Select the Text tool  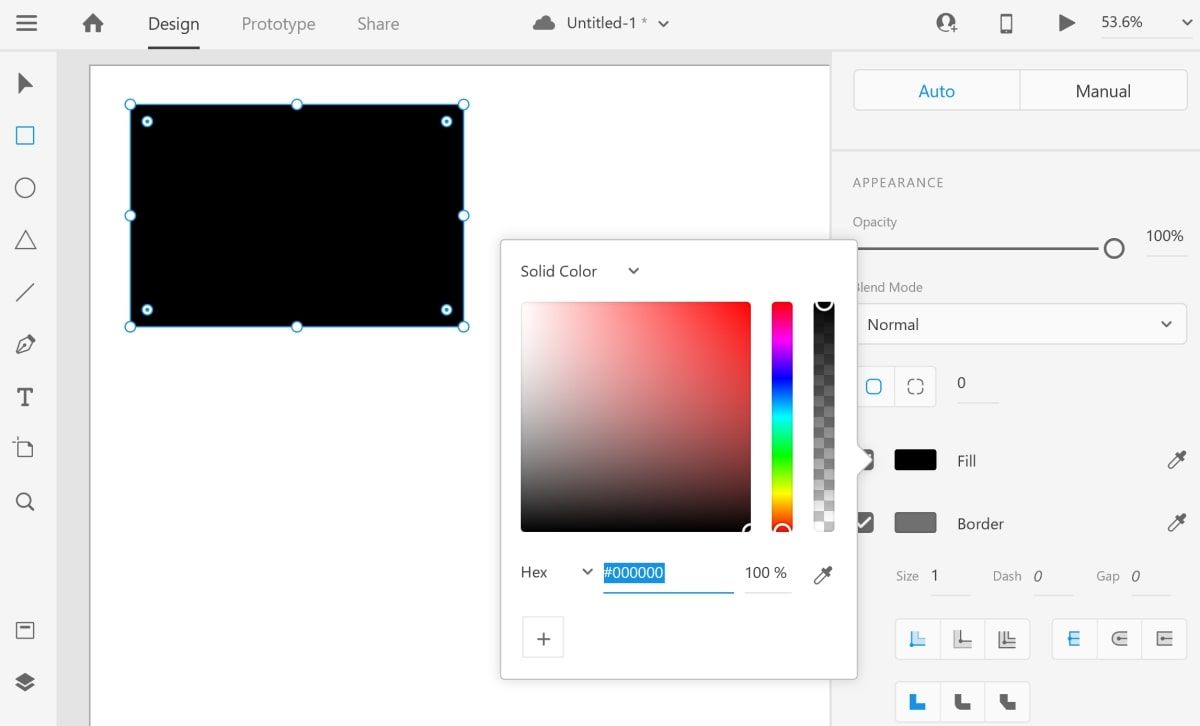point(26,398)
